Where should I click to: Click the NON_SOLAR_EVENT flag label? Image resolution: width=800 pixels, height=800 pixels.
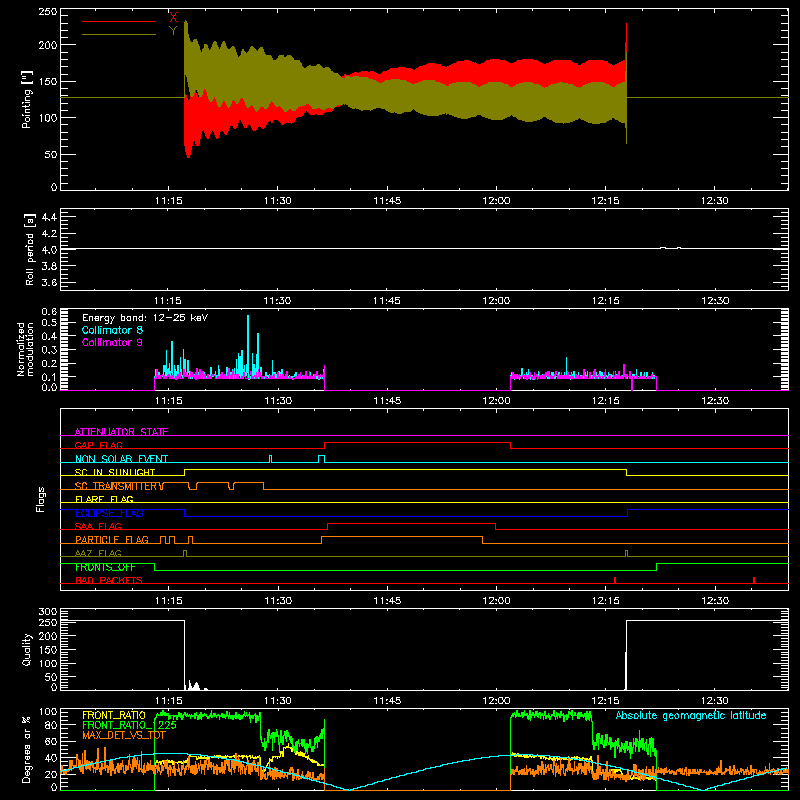[x=121, y=459]
